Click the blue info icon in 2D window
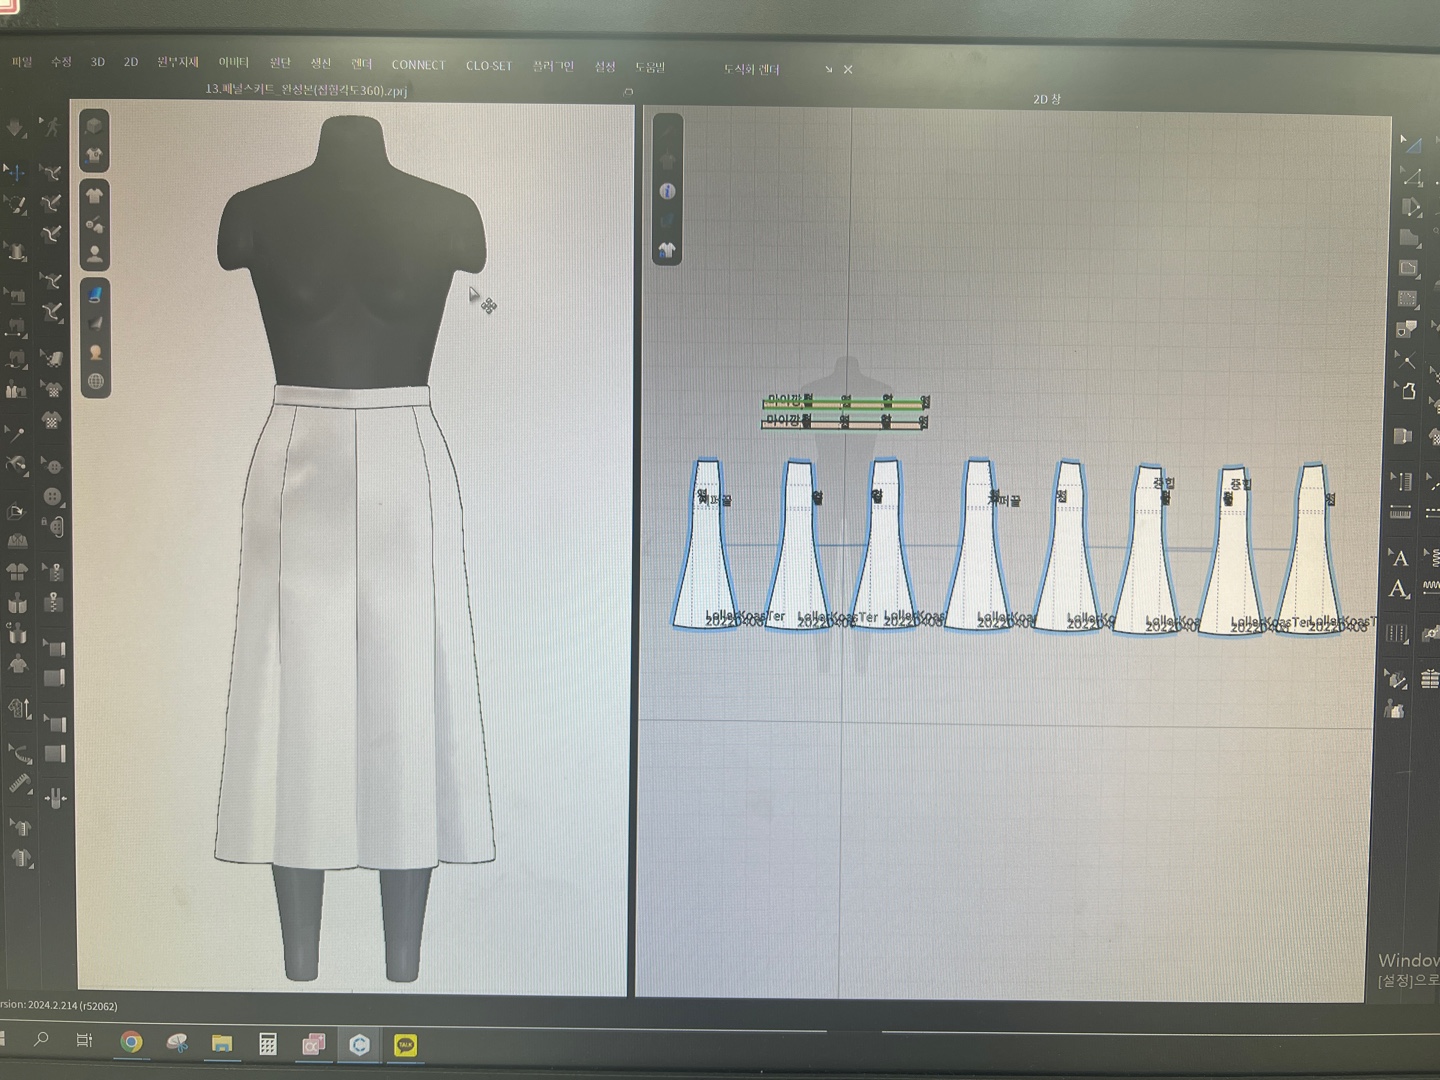This screenshot has height=1080, width=1440. click(667, 191)
